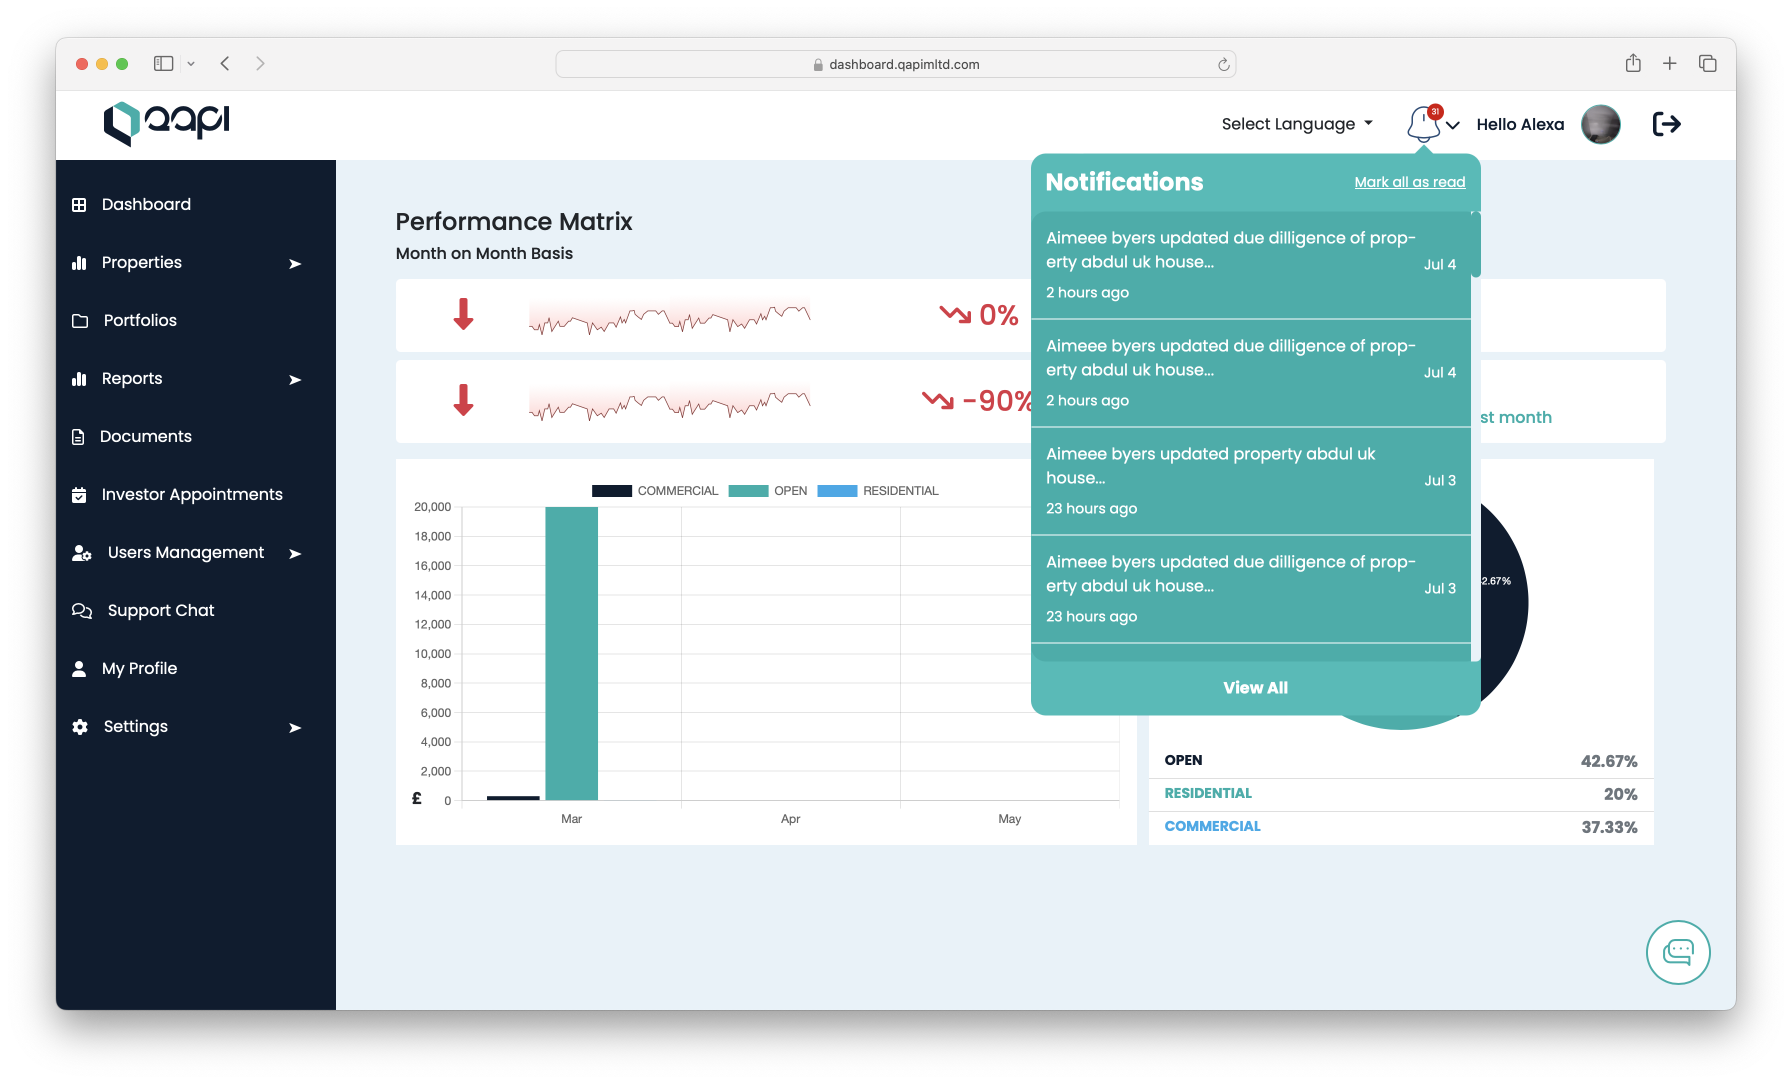Go to Support Chat in sidebar
1792x1084 pixels.
click(161, 611)
